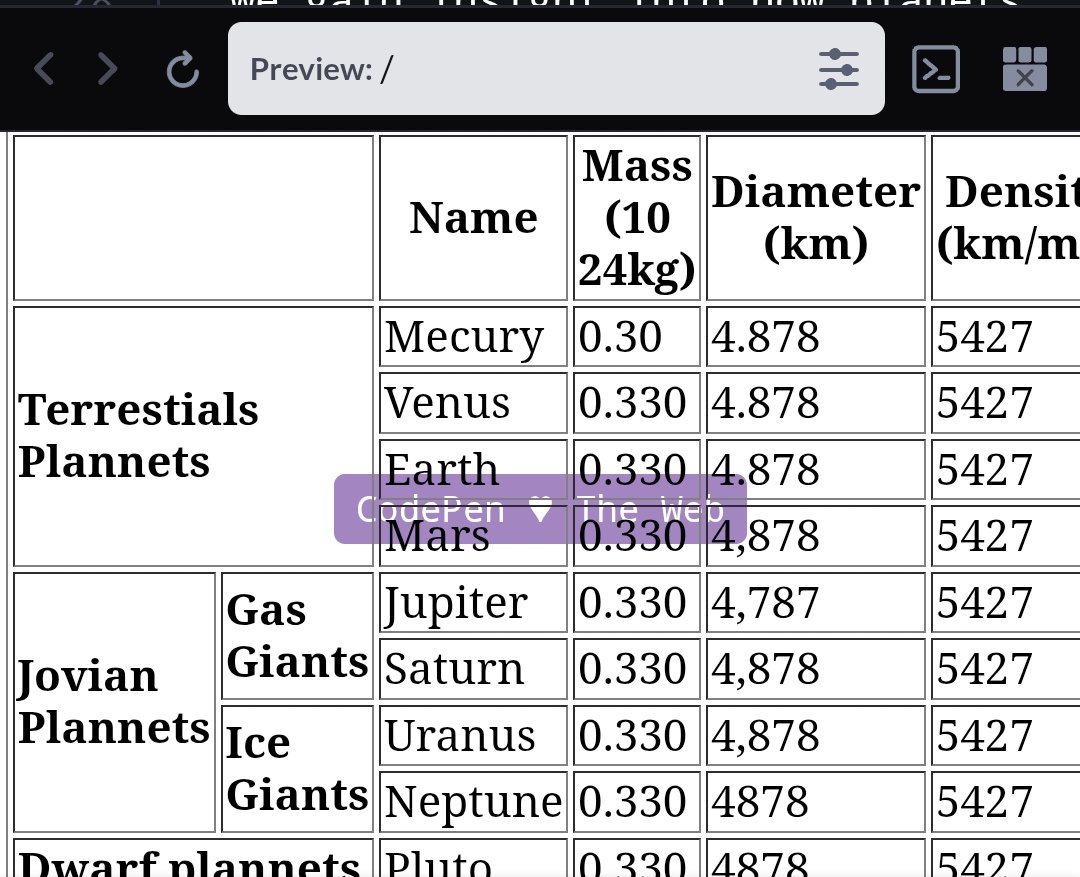Click Neptune's diameter value 4878

coord(816,802)
